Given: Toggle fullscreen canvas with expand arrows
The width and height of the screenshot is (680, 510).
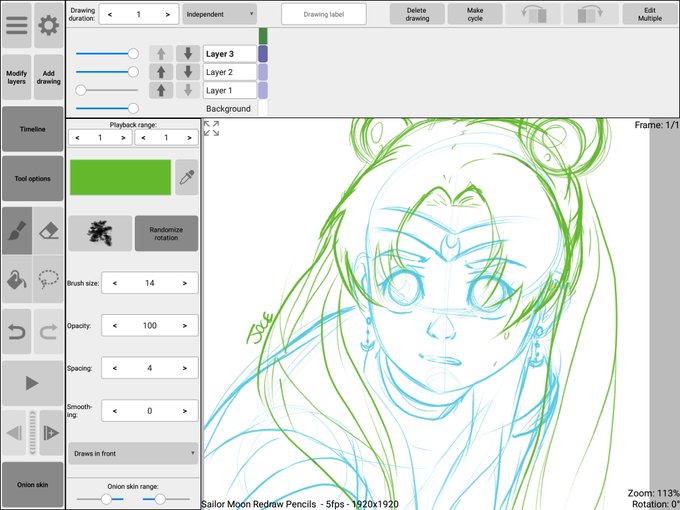Looking at the screenshot, I should (x=211, y=128).
